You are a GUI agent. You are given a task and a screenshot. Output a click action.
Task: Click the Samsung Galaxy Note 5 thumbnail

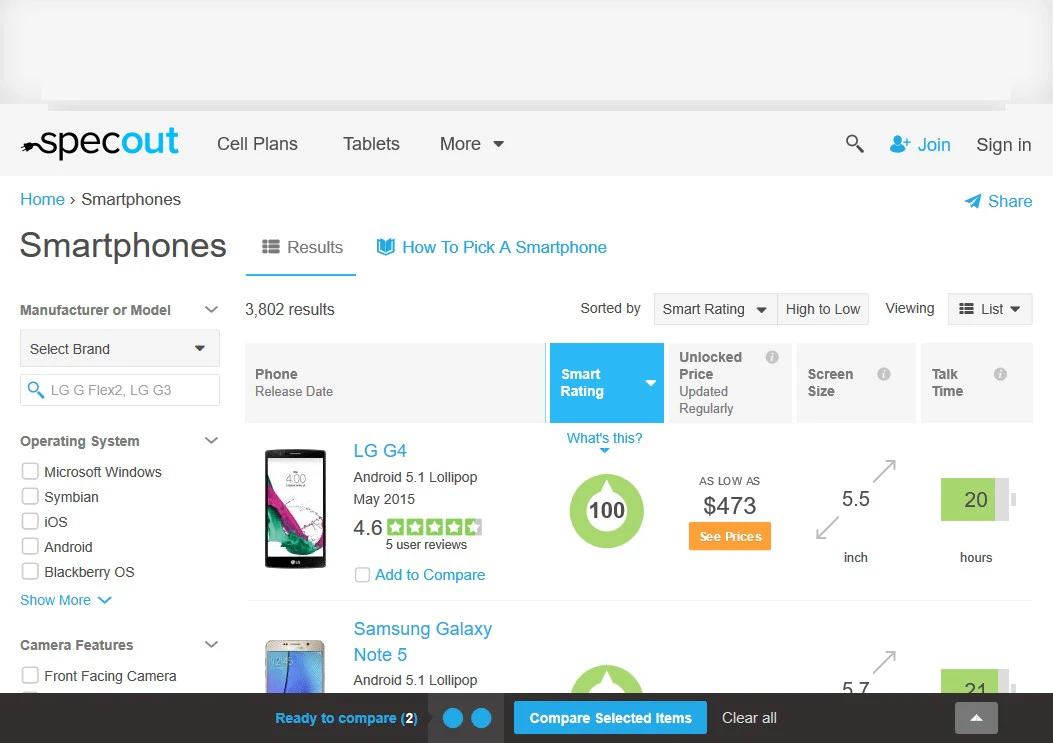295,666
